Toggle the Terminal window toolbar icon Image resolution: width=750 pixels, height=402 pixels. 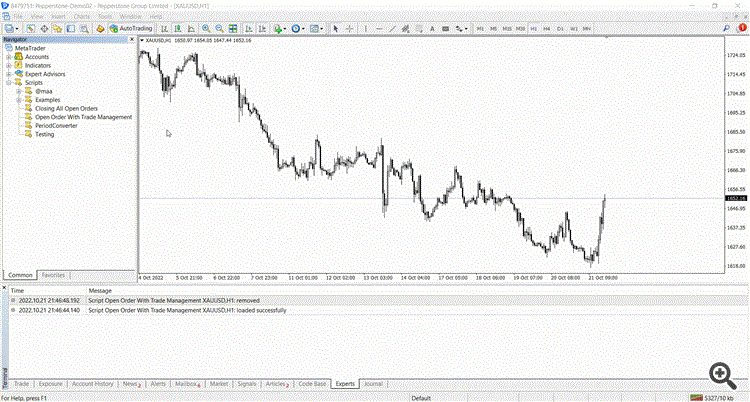coord(71,29)
